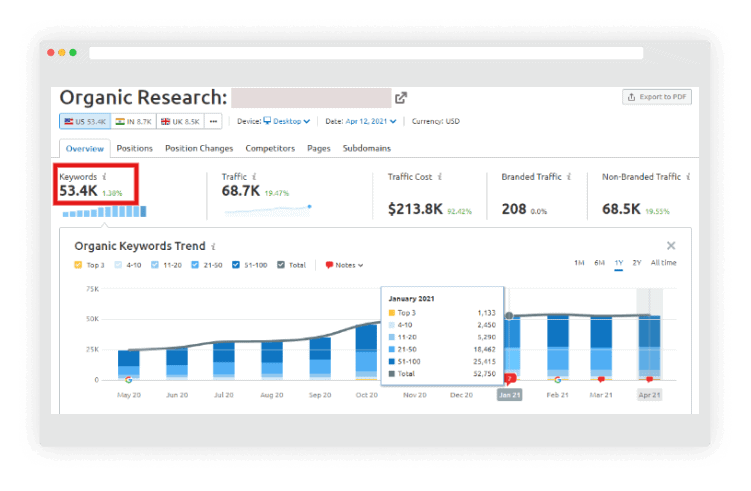Switch to the Position Changes tab
Image resolution: width=751 pixels, height=491 pixels.
[x=198, y=148]
